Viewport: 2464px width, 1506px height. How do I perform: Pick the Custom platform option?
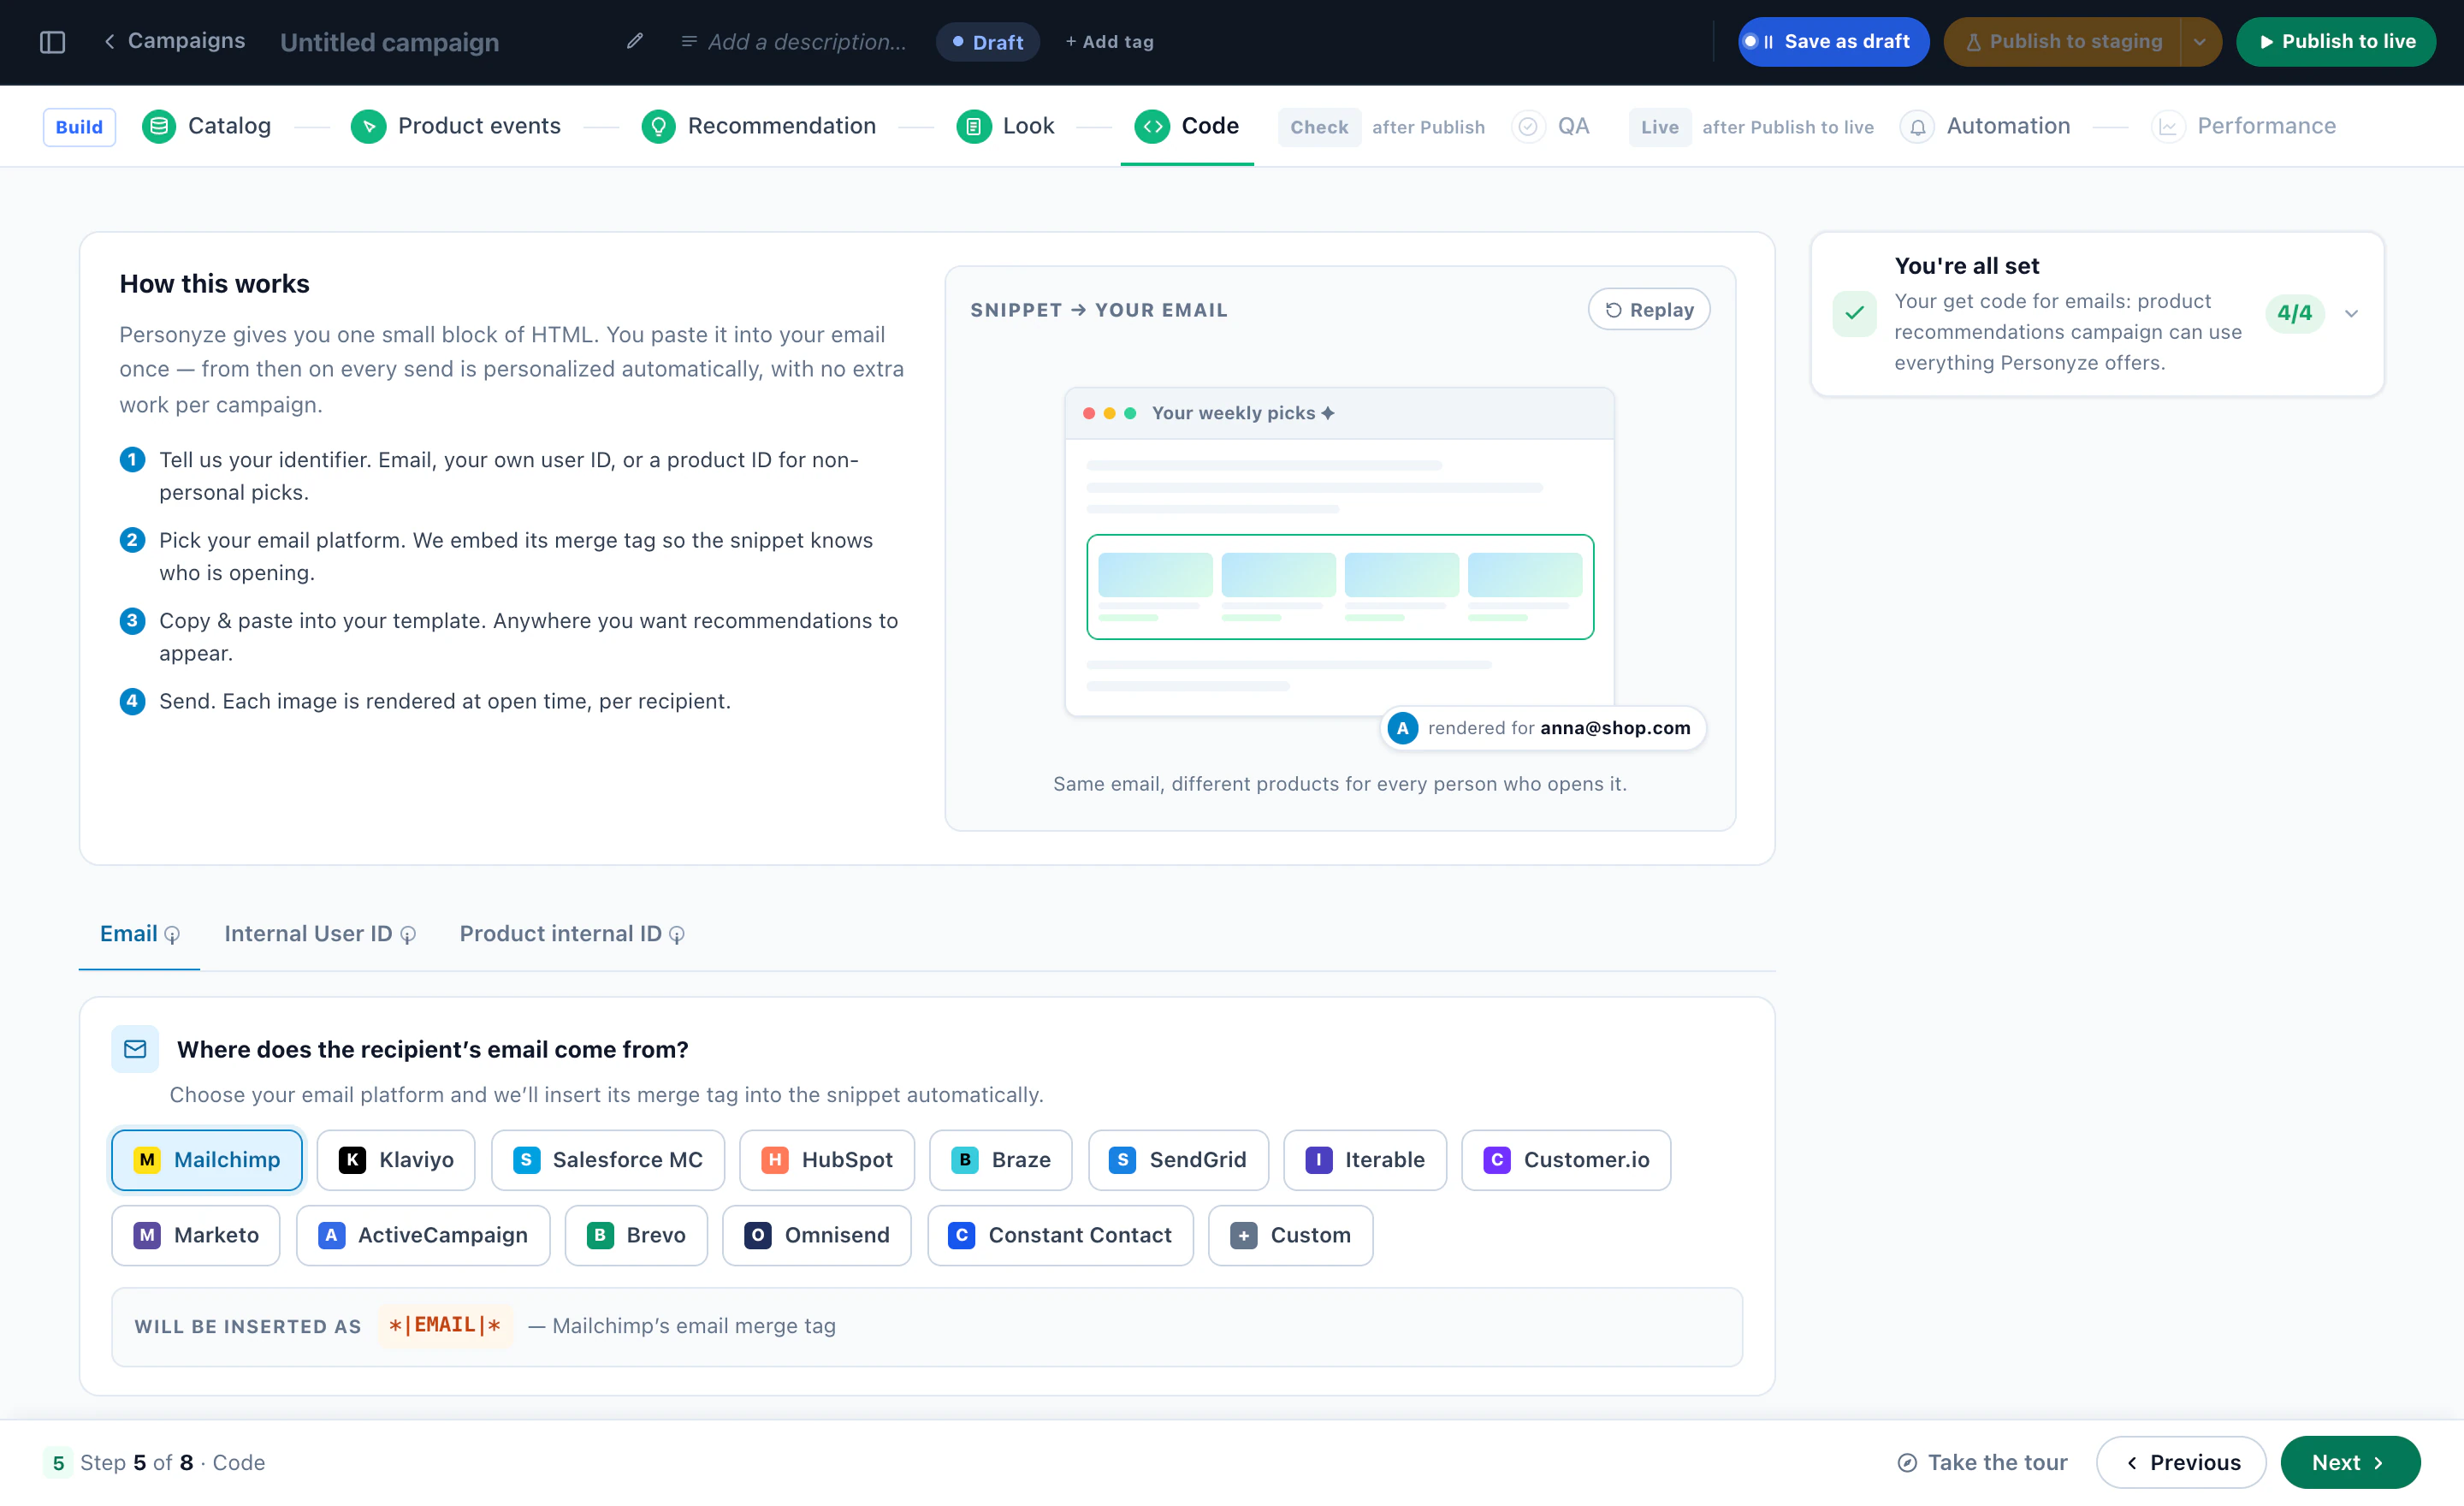pos(1290,1235)
